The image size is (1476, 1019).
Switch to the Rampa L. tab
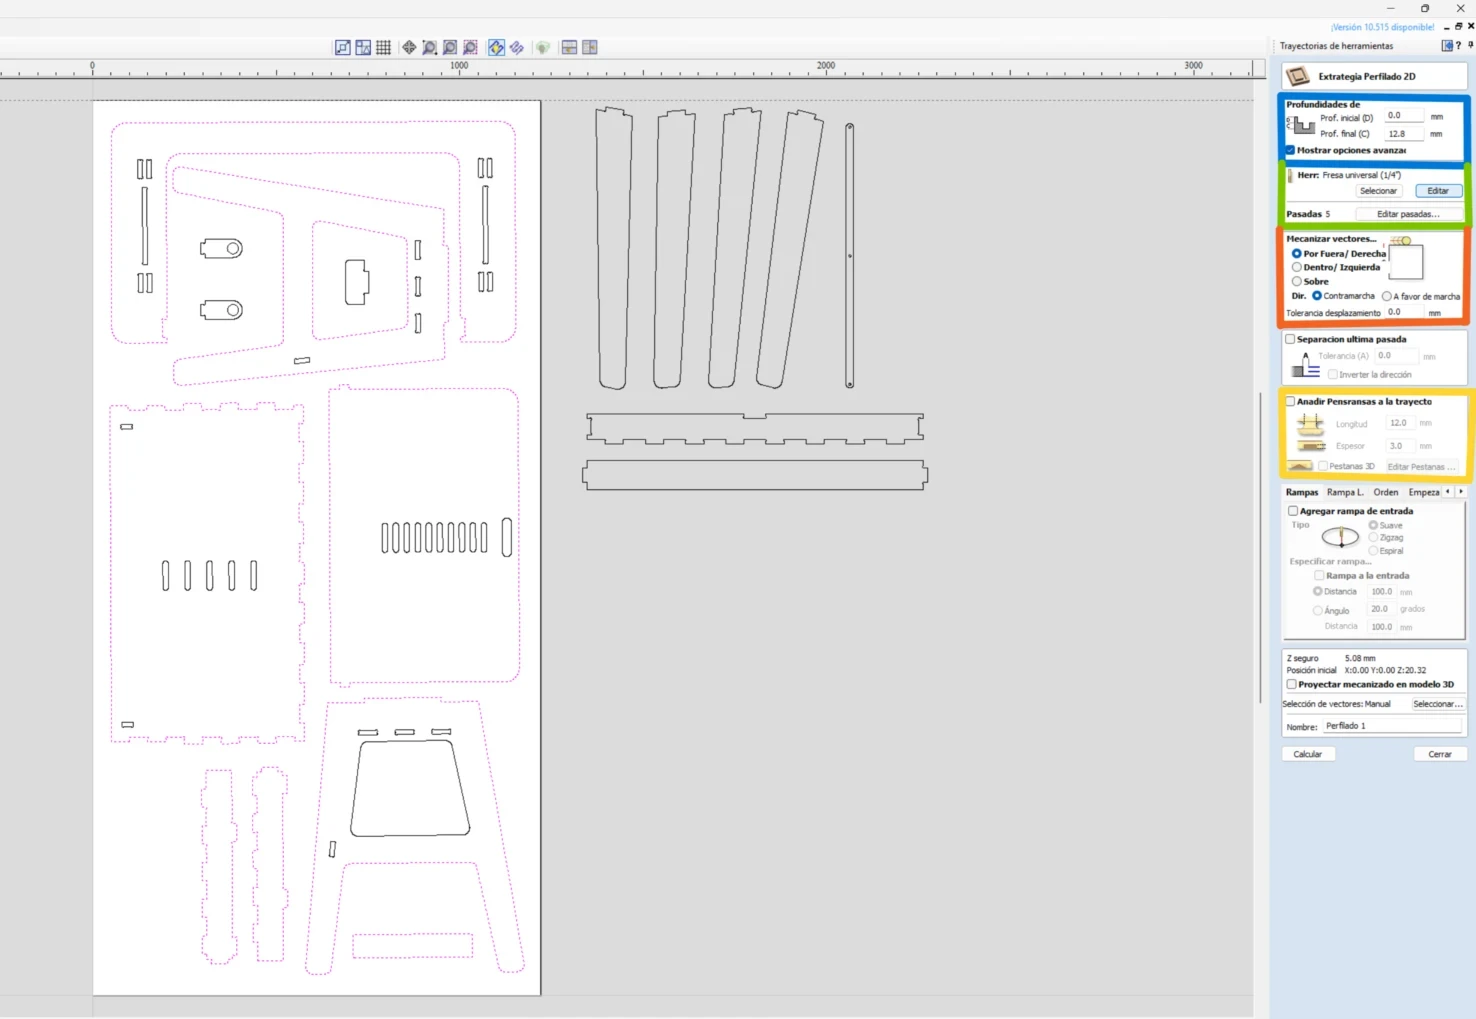(1345, 492)
